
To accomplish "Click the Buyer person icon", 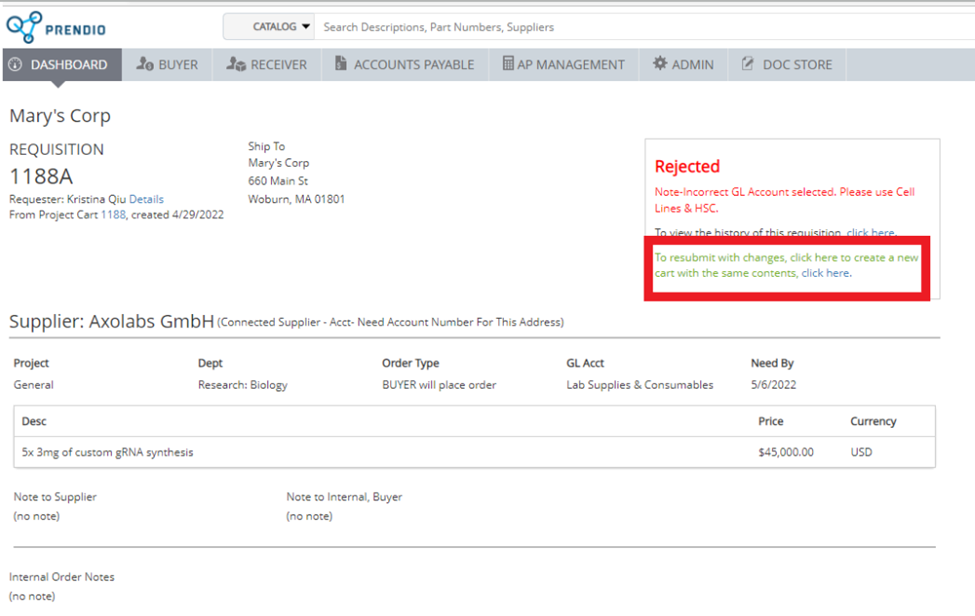I will tap(144, 65).
